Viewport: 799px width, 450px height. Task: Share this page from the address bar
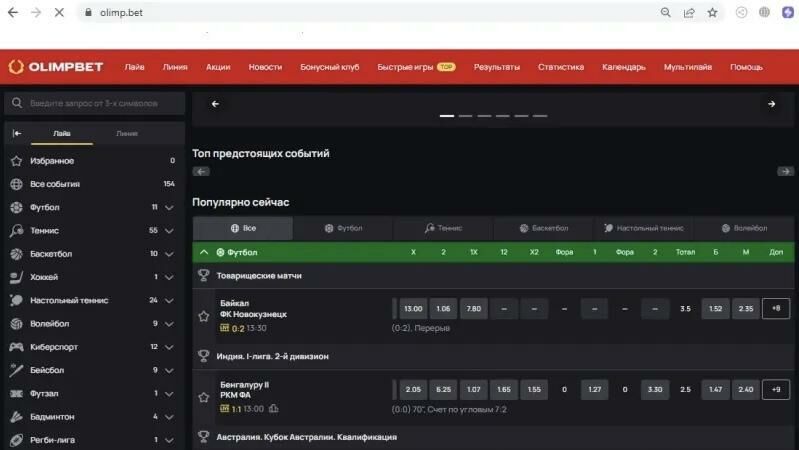(x=689, y=13)
